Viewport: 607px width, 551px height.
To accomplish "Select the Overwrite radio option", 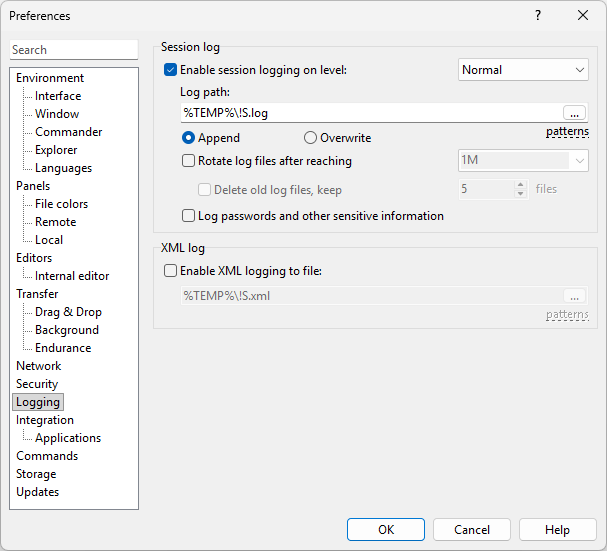I will tap(310, 138).
